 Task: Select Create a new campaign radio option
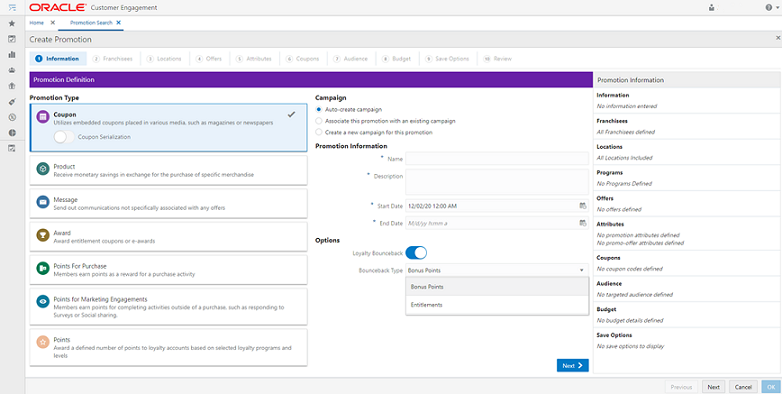[x=319, y=133]
